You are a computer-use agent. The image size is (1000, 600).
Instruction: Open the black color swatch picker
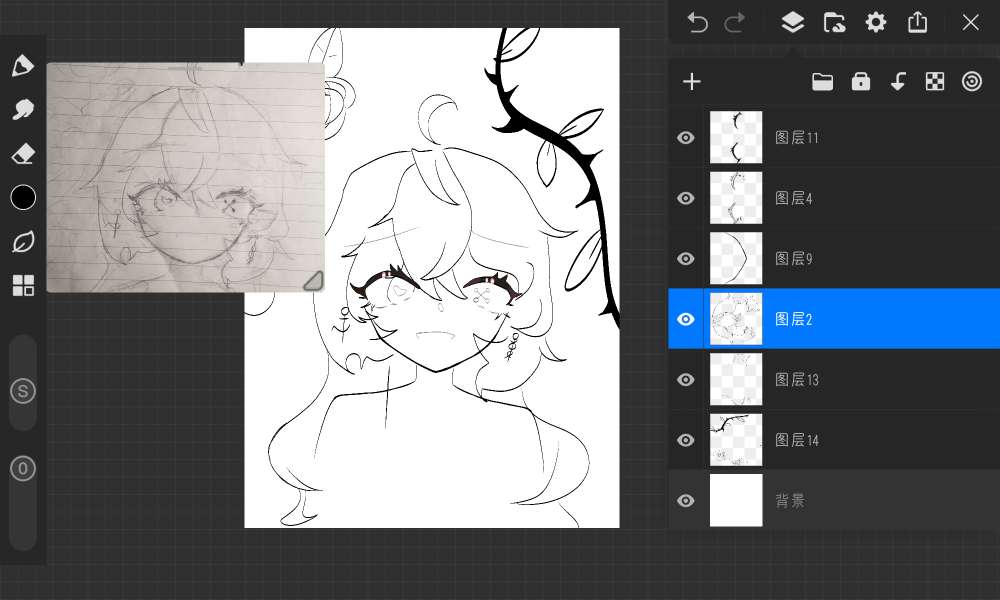22,198
